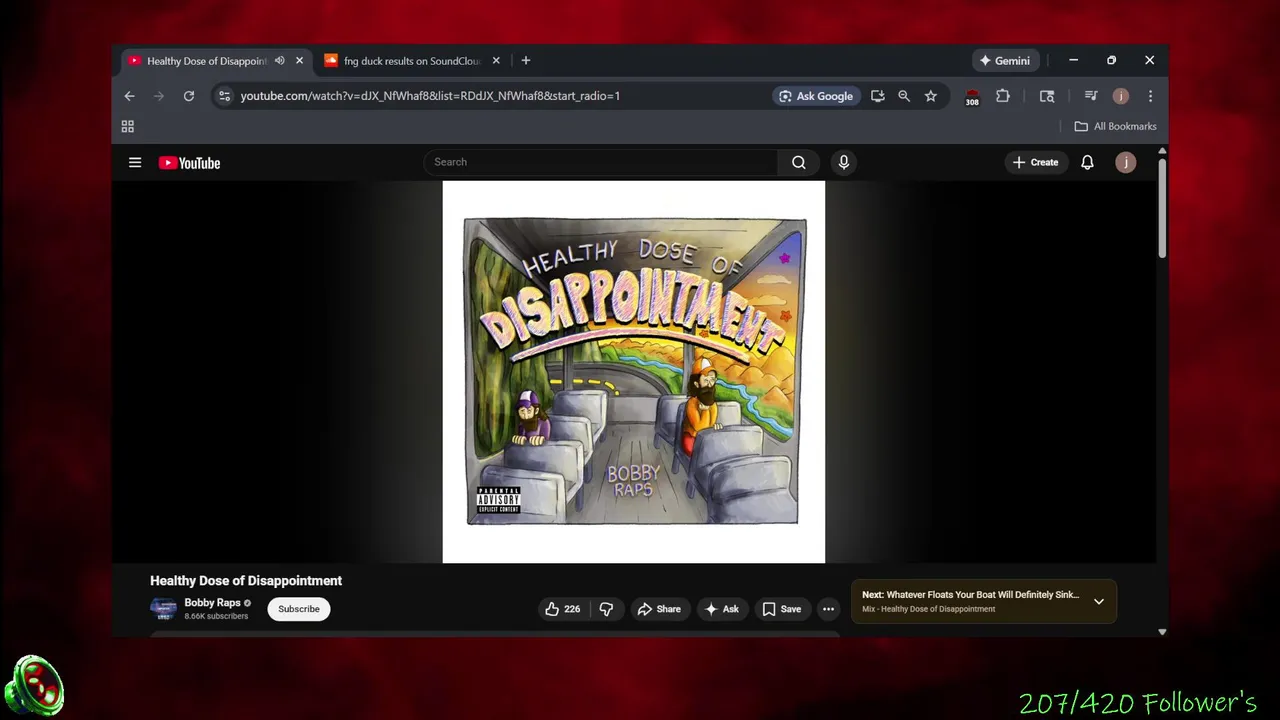Dislike the video with thumbs down
The width and height of the screenshot is (1280, 720).
[606, 609]
